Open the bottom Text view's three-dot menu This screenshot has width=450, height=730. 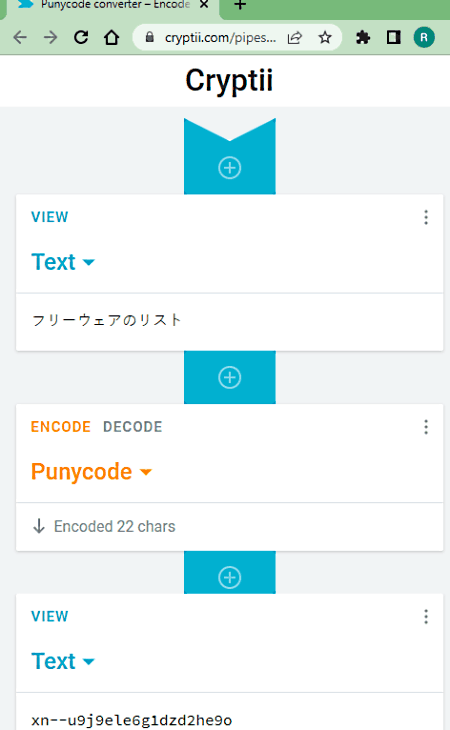(426, 617)
